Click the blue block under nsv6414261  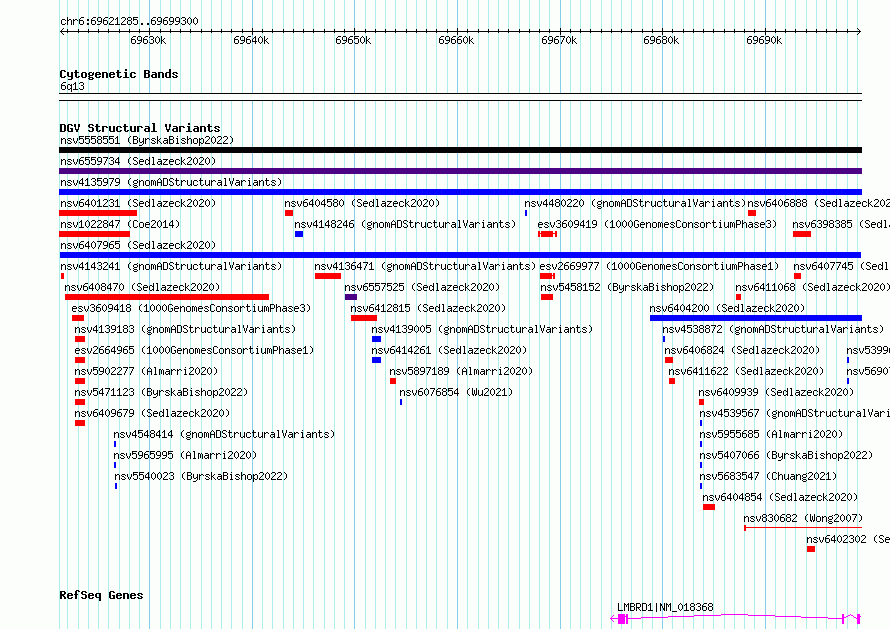(376, 360)
